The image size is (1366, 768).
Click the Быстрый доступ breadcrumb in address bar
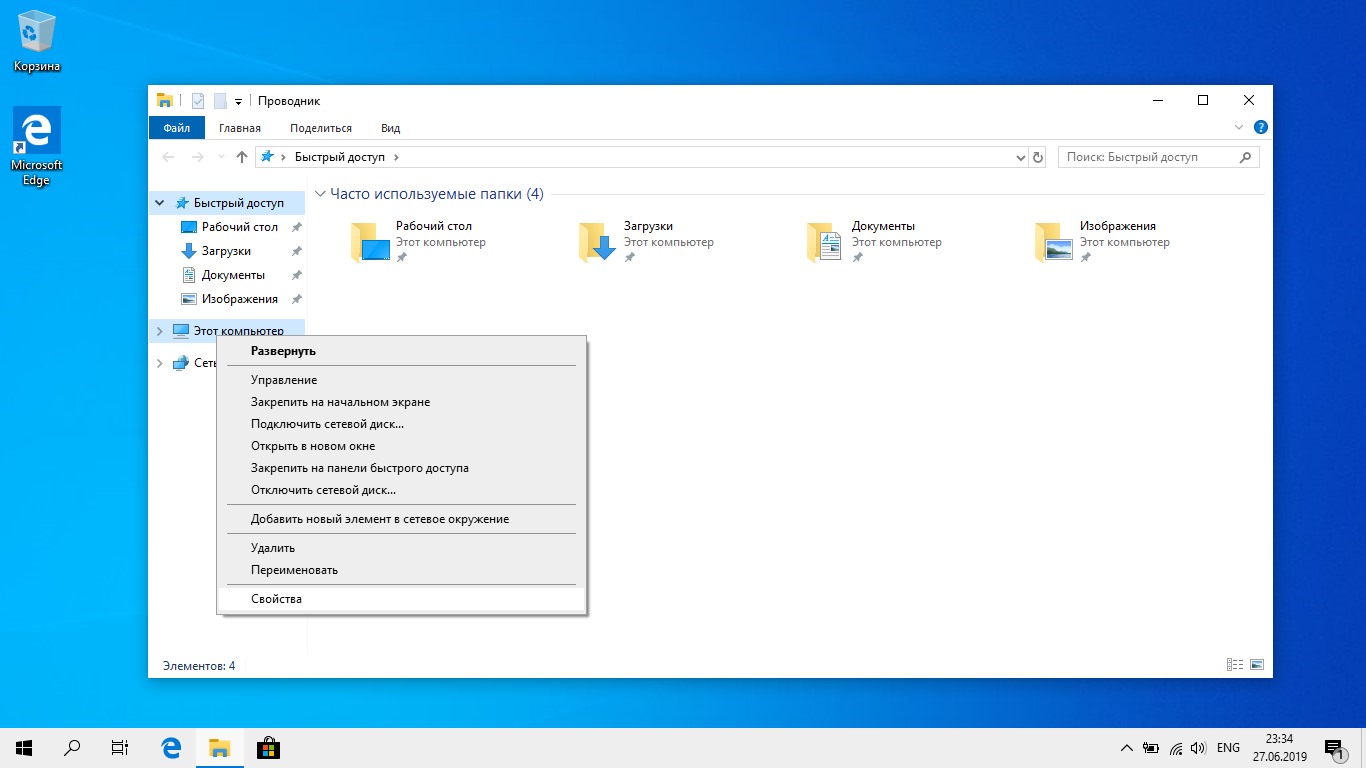(340, 157)
